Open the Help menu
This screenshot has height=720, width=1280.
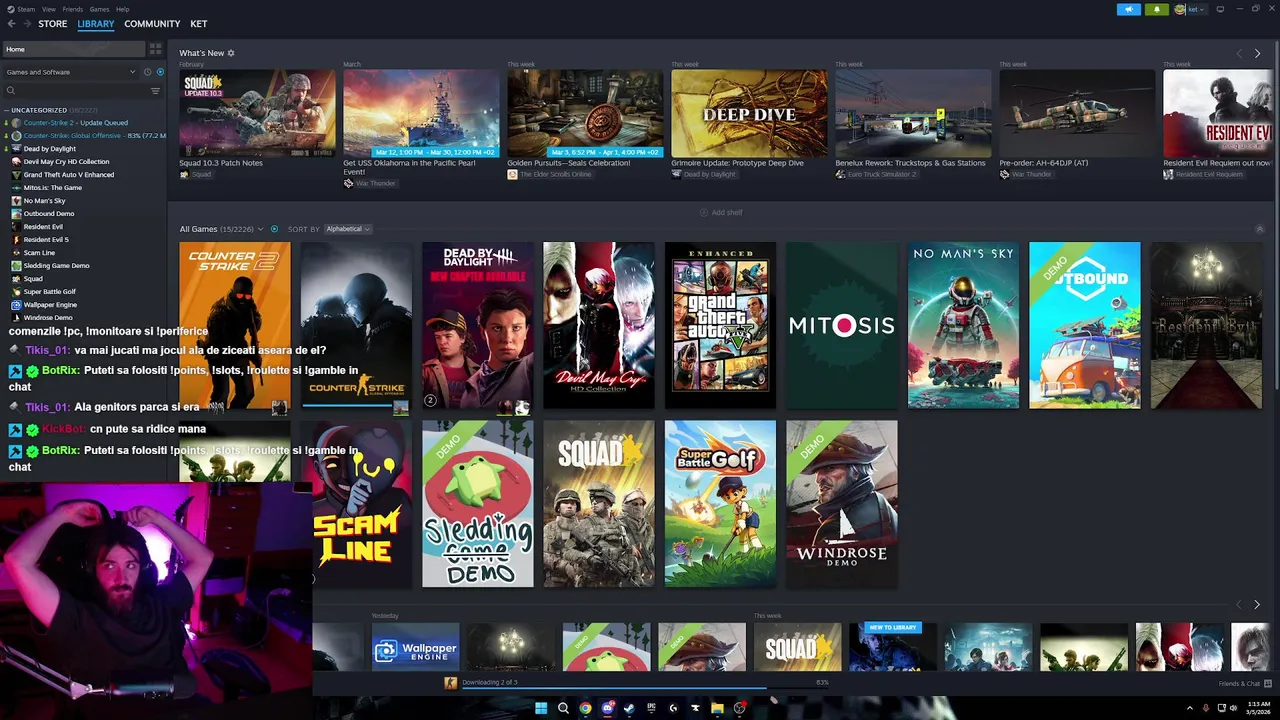coord(122,9)
